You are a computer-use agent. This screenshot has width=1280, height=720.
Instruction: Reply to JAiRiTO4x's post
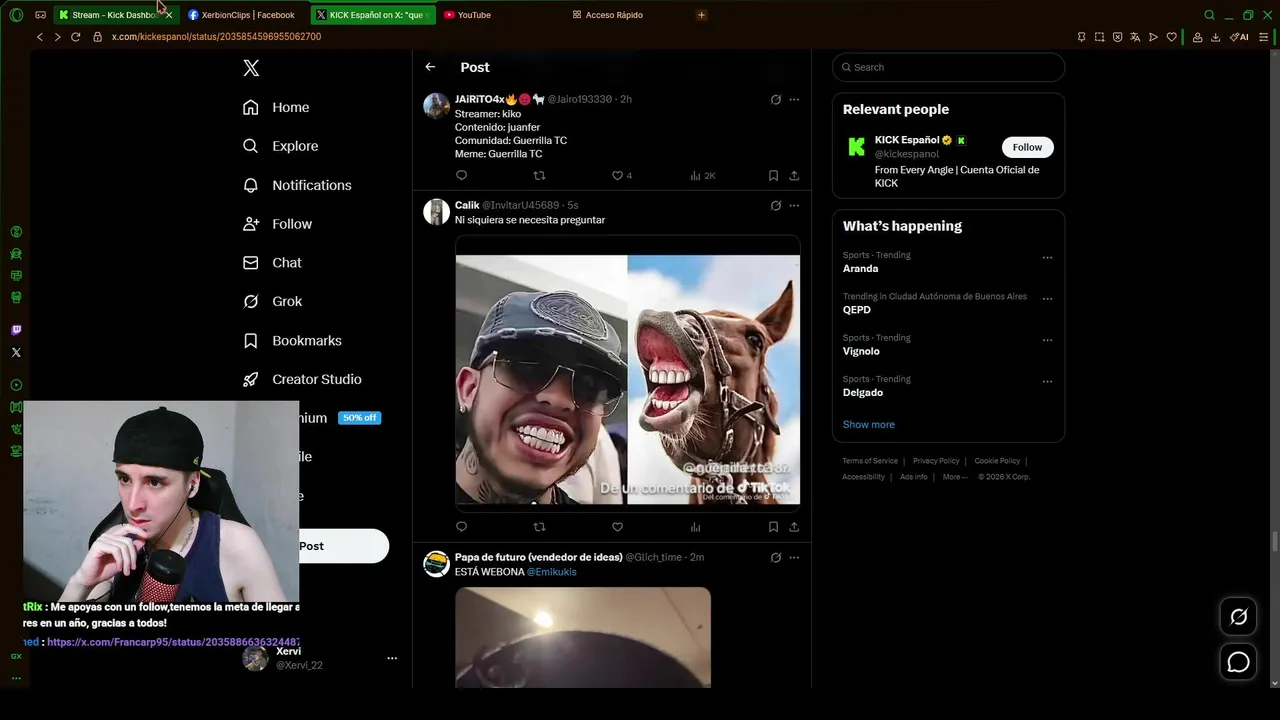pyautogui.click(x=461, y=175)
